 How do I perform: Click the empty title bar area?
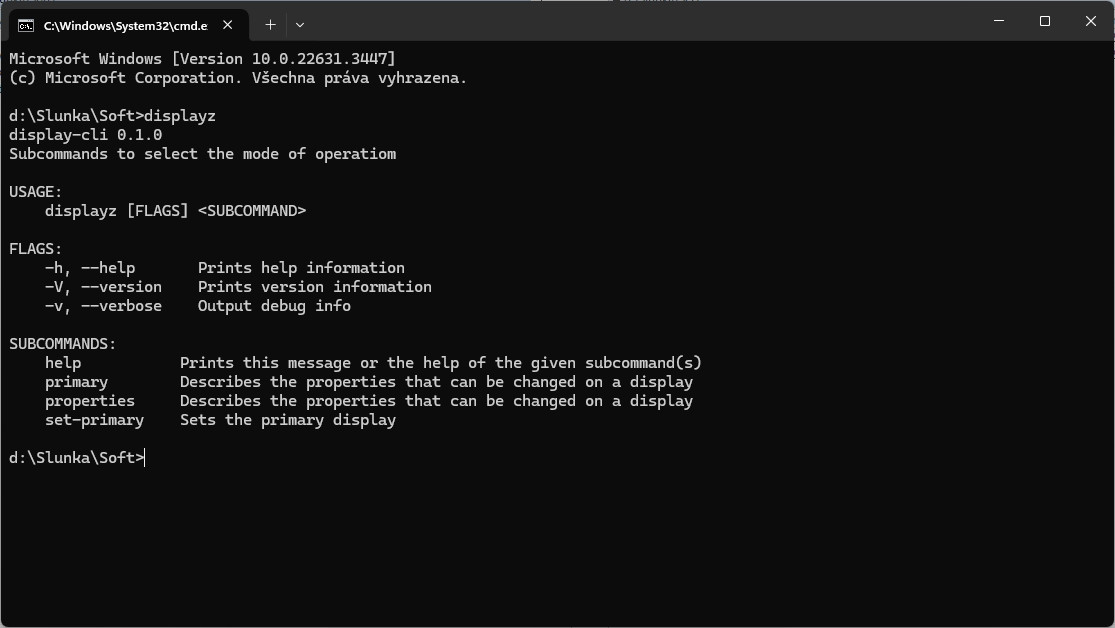640,21
